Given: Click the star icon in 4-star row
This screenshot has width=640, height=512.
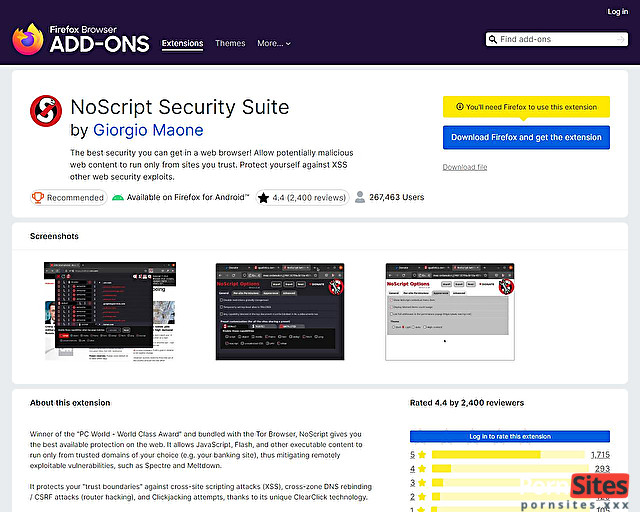Looking at the screenshot, I should click(x=422, y=468).
